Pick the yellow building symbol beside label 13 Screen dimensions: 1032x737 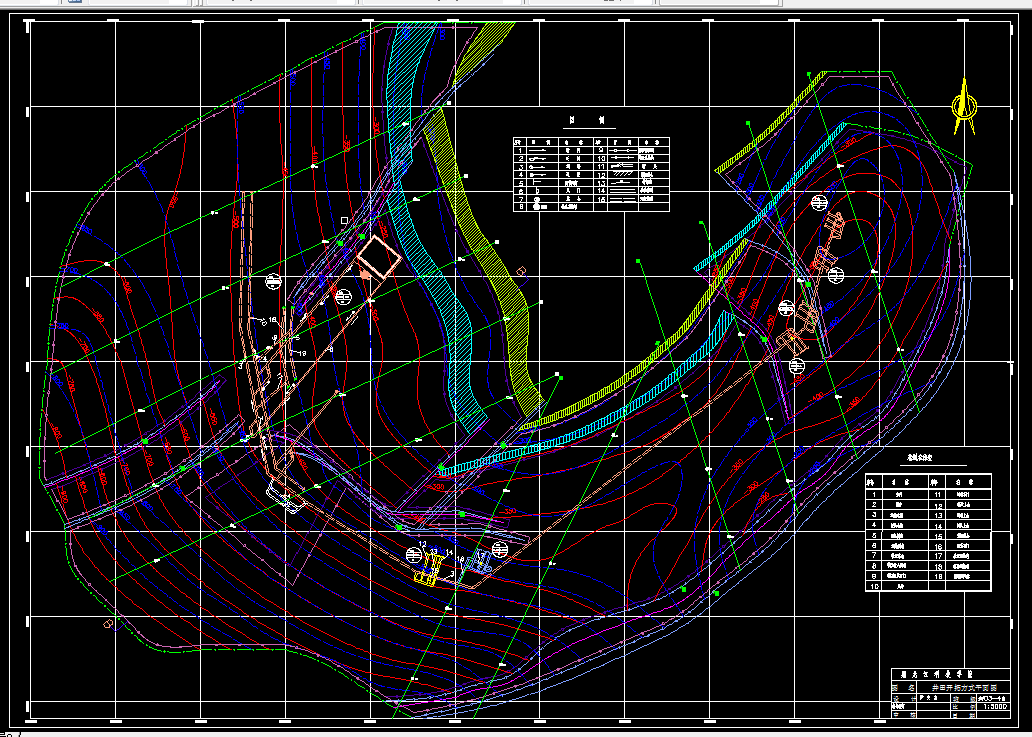(x=430, y=568)
